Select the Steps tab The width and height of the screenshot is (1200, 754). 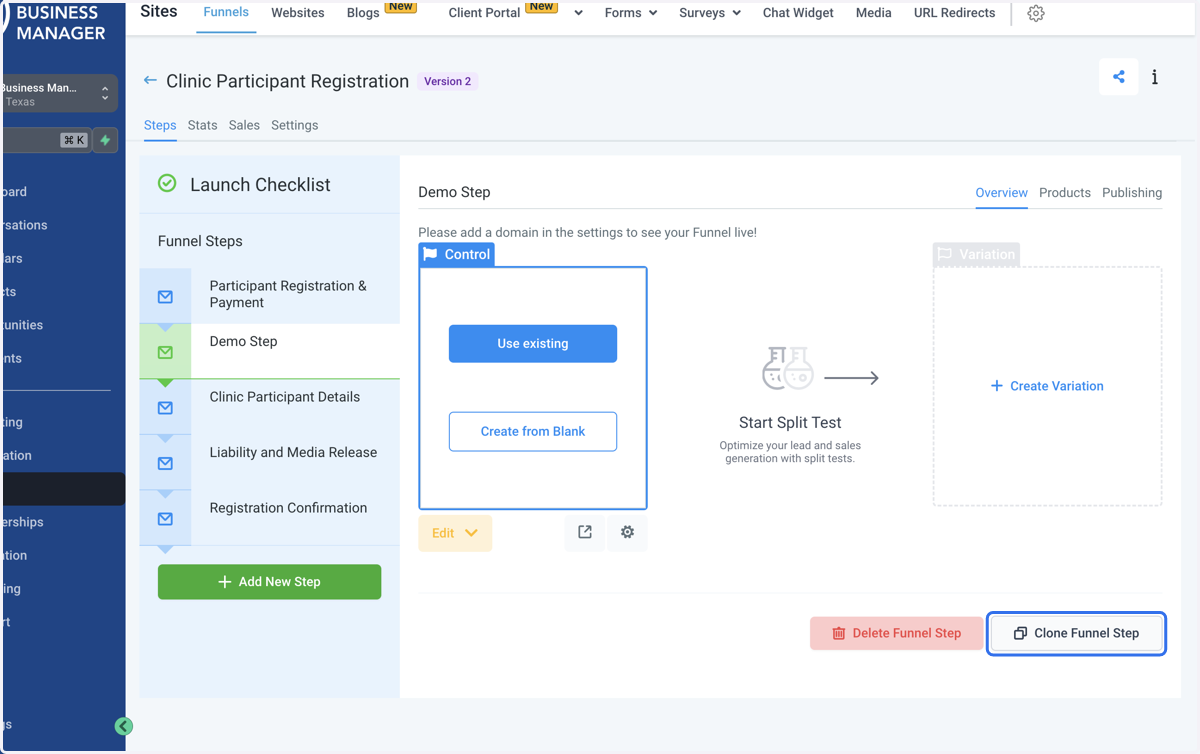[x=160, y=125]
